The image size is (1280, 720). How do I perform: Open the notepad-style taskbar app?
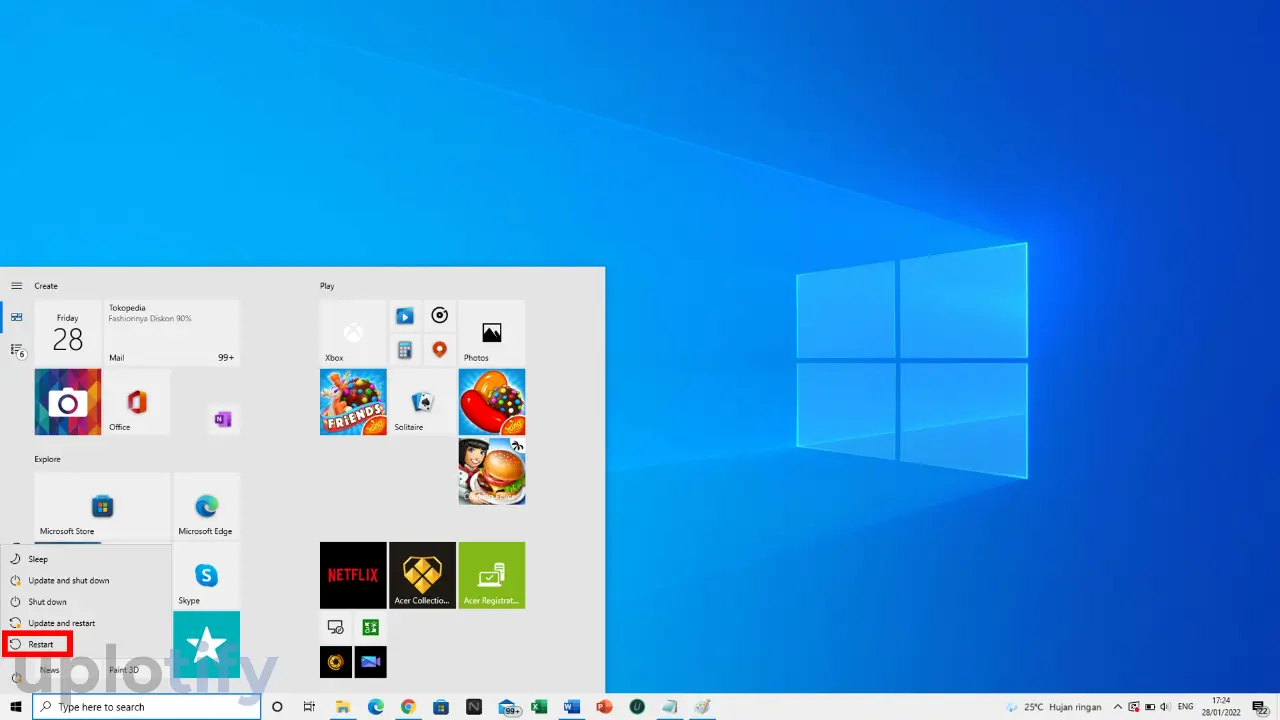[669, 707]
